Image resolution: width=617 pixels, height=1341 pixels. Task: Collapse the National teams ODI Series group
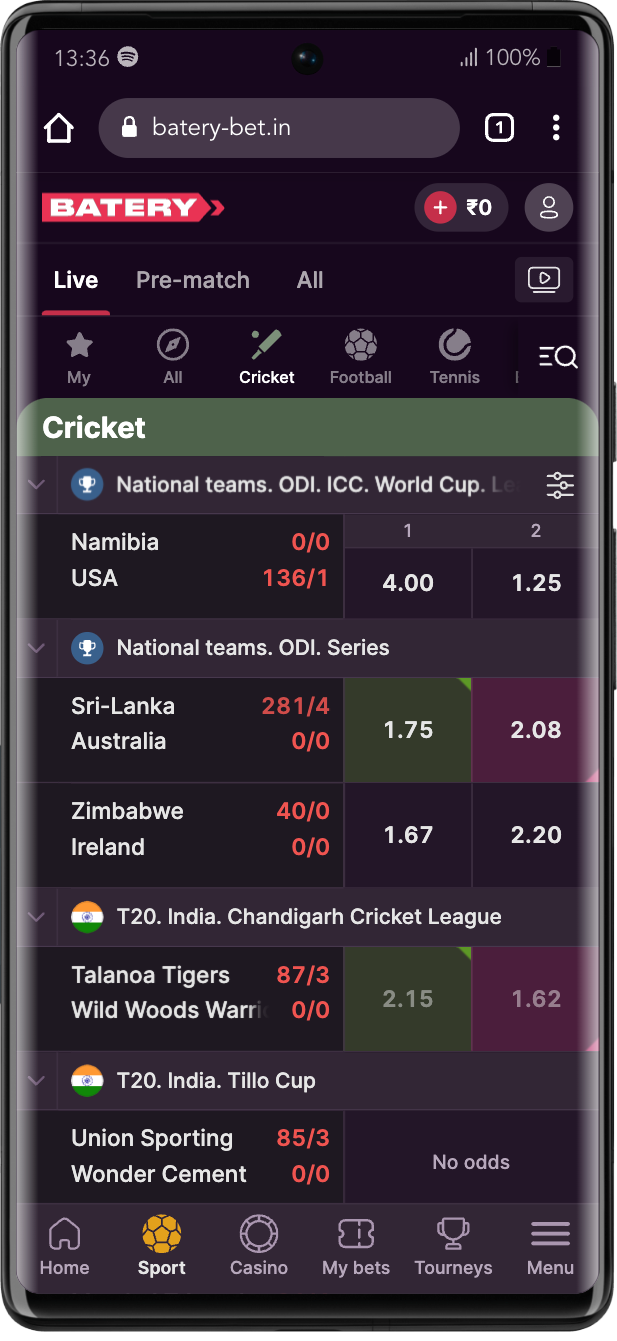coord(36,648)
